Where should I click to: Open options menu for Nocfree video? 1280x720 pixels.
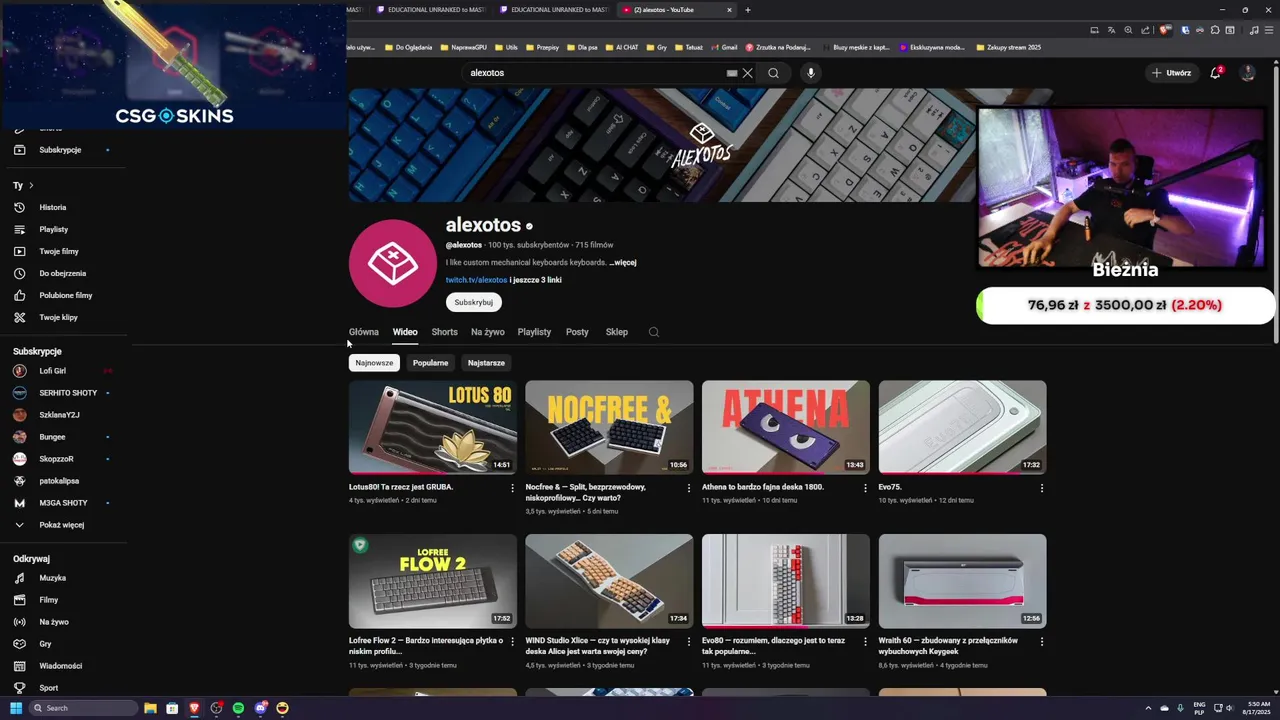(x=689, y=488)
